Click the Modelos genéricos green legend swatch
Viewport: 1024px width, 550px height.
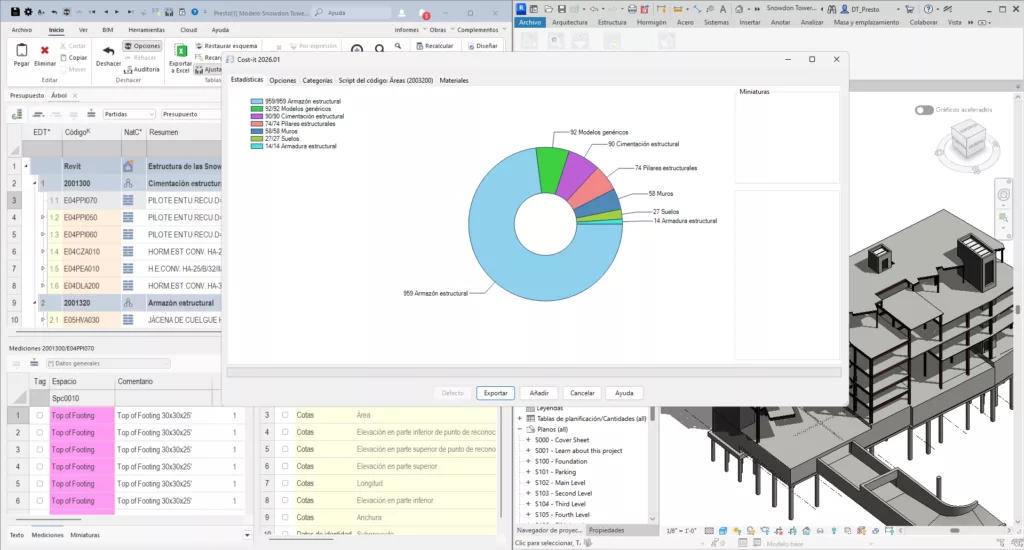[x=257, y=109]
